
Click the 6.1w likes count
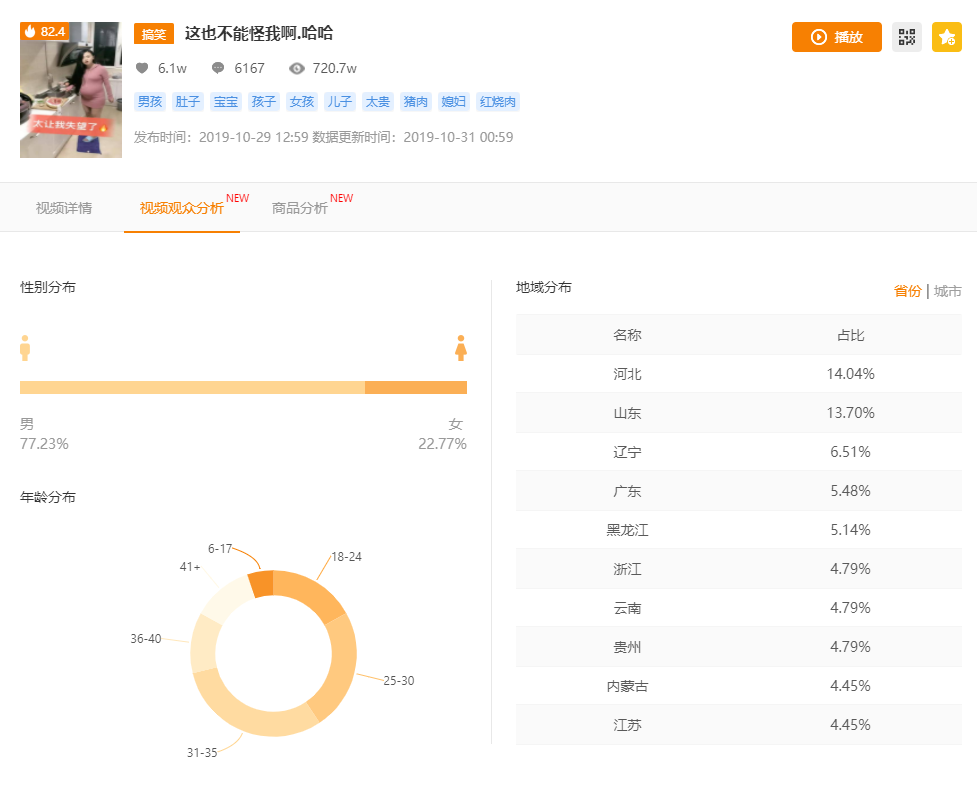[x=172, y=68]
